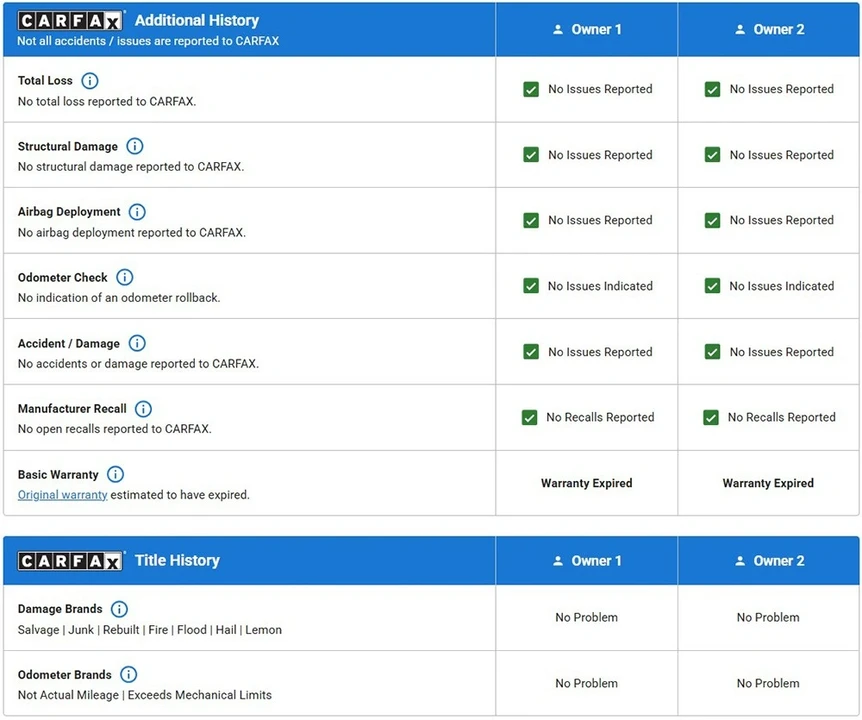The image size is (862, 720).
Task: Click Manufacturer Recall green check for Owner 1
Action: pyautogui.click(x=529, y=417)
